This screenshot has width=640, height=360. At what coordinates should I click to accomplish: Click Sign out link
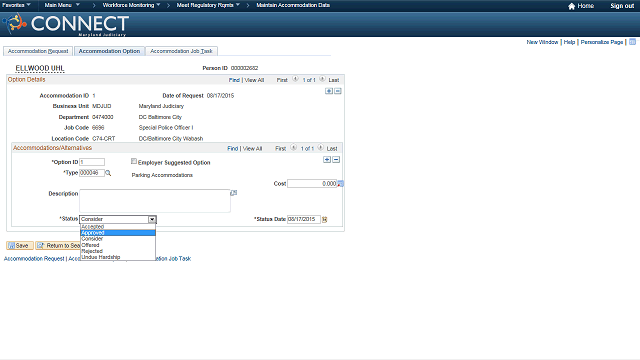click(x=622, y=6)
